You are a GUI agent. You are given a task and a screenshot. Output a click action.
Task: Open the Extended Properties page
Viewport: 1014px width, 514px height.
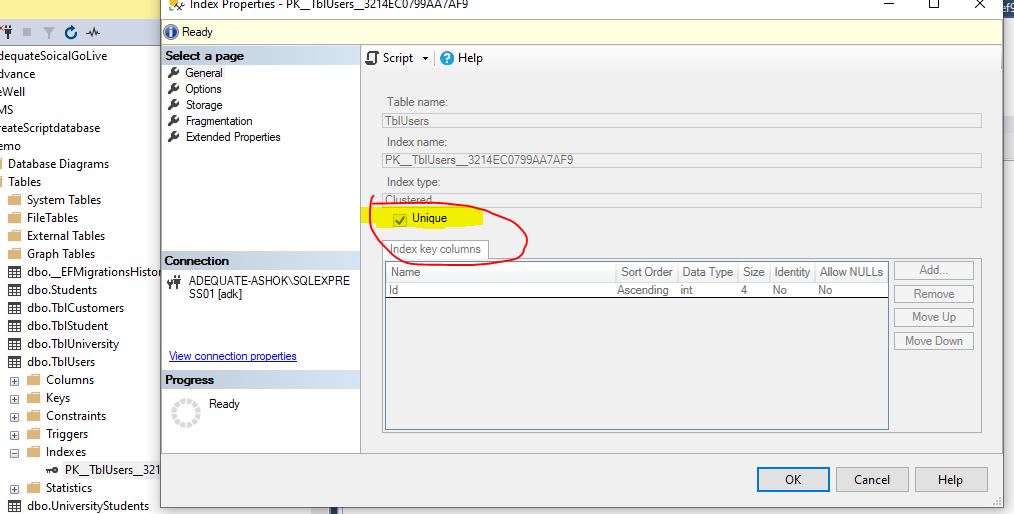coord(233,137)
